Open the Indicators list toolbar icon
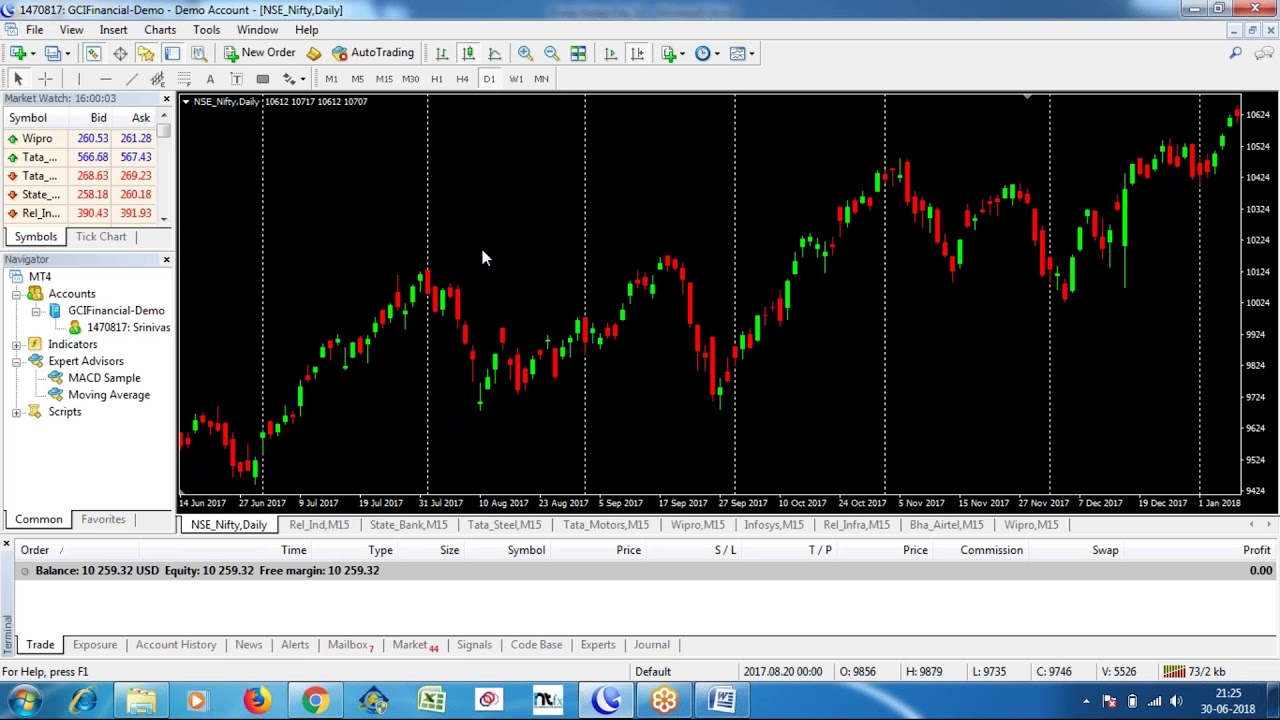This screenshot has width=1280, height=720. point(669,53)
